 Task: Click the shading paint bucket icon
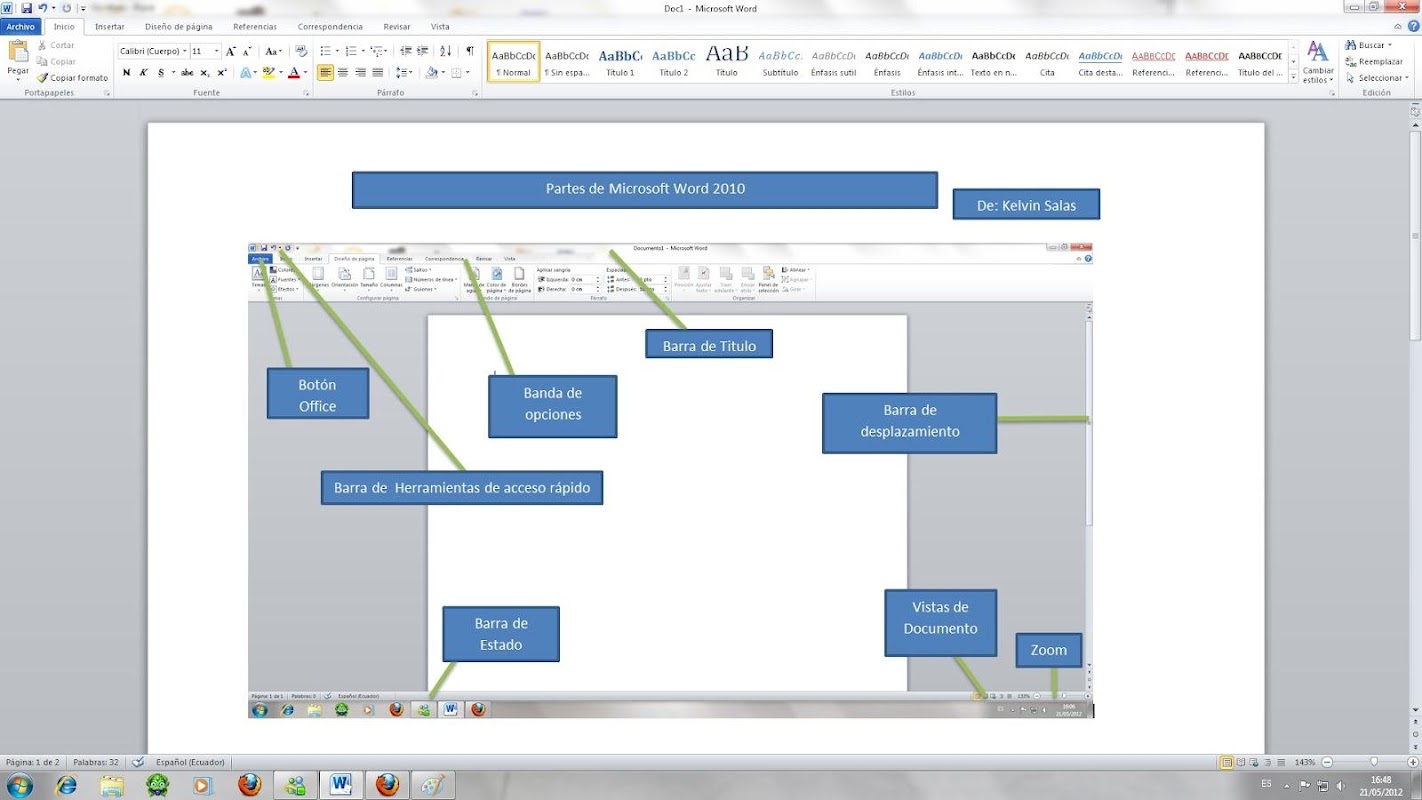point(431,73)
